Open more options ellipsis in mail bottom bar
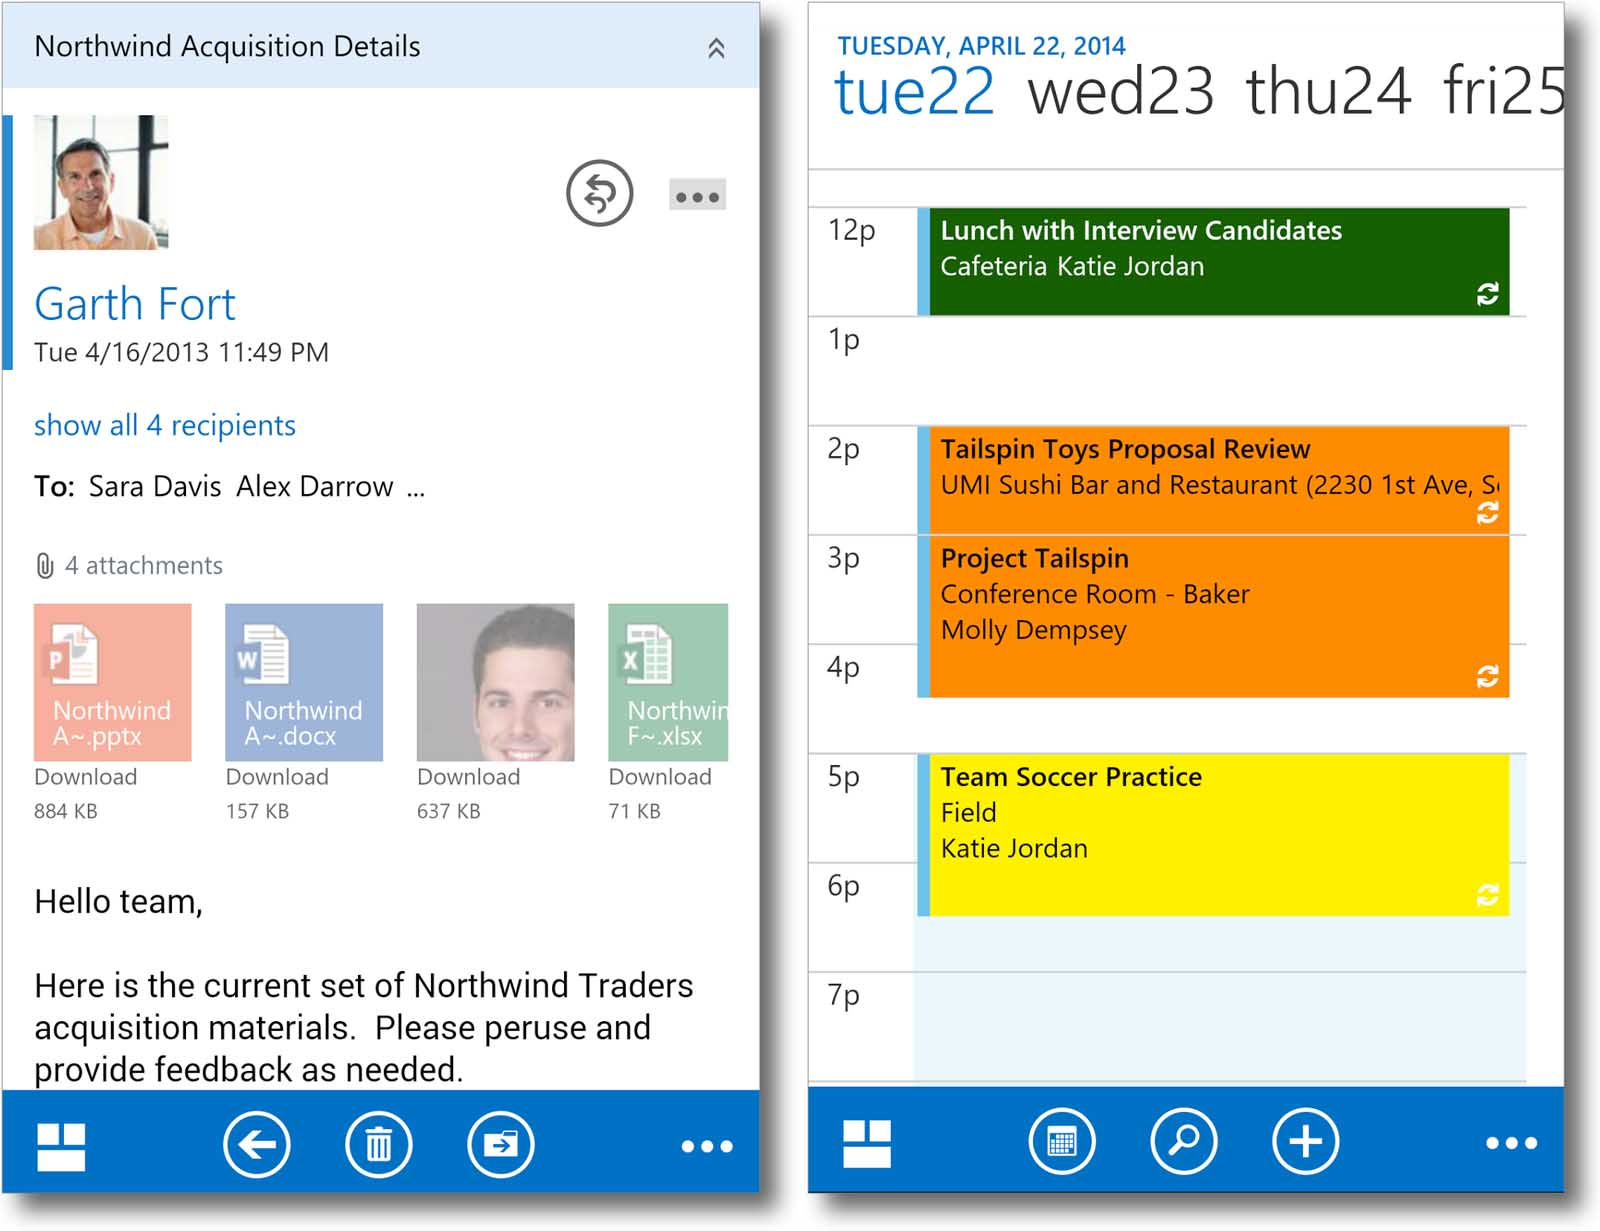 tap(707, 1146)
